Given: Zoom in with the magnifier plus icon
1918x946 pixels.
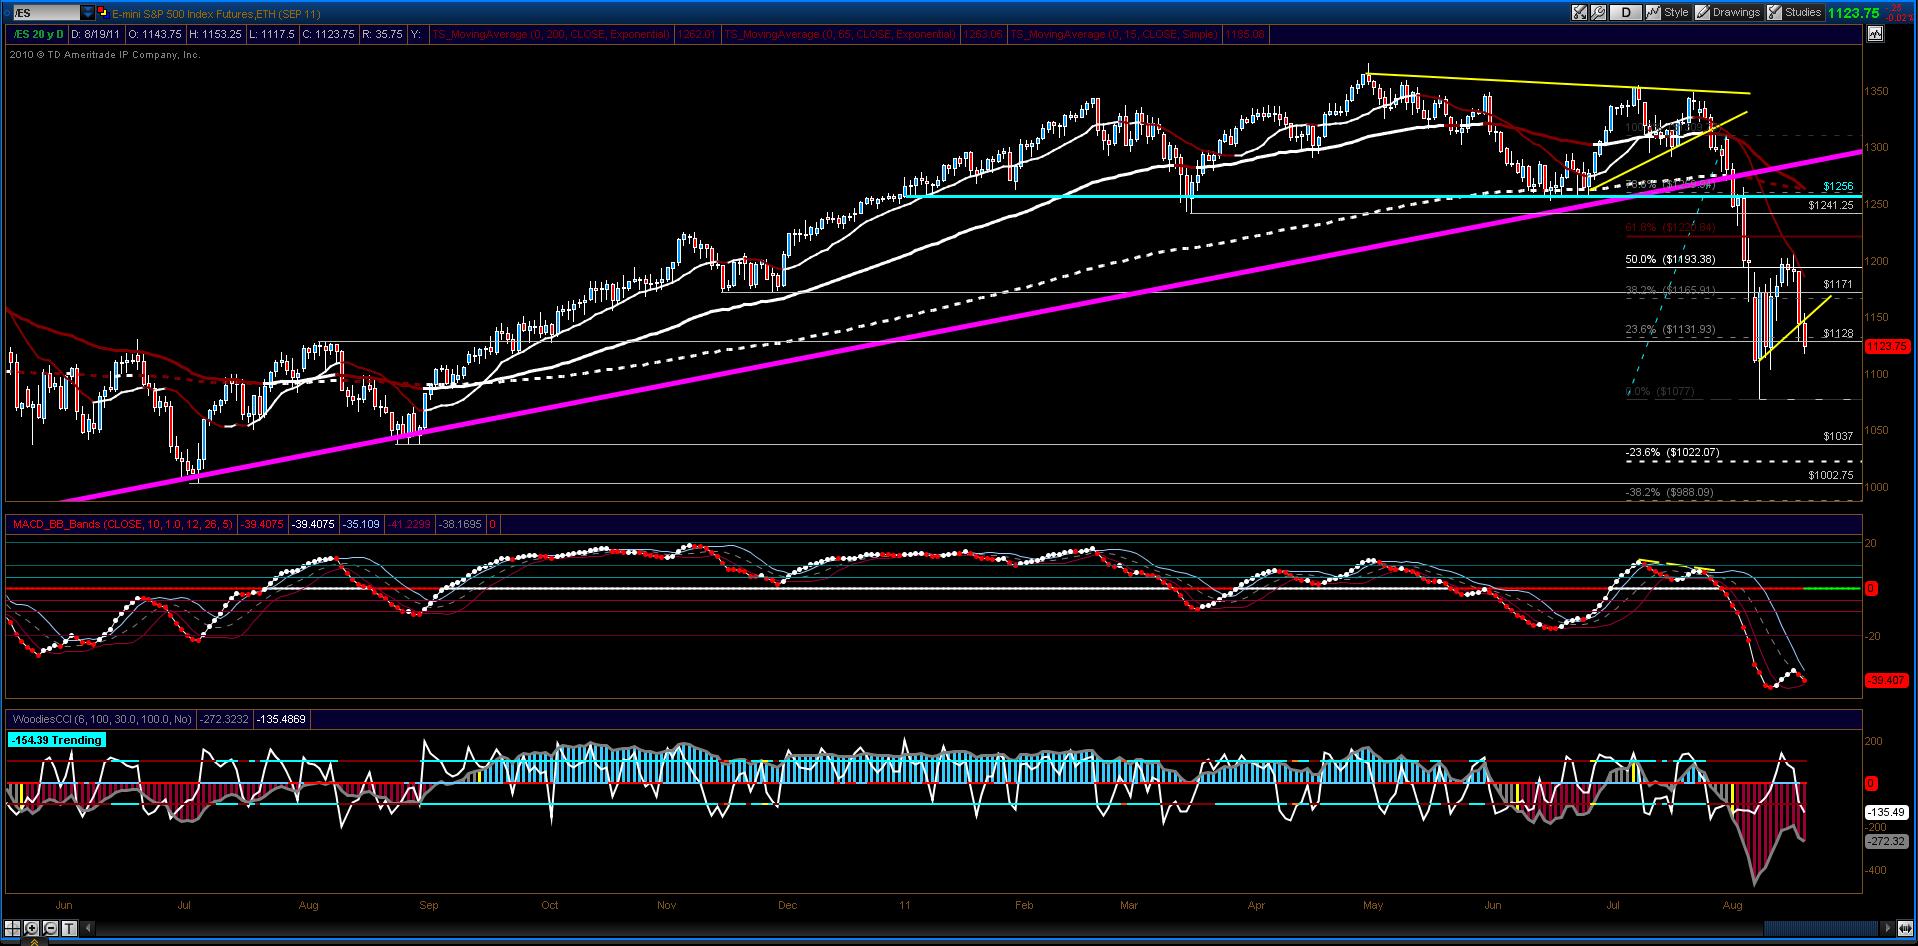Looking at the screenshot, I should [x=33, y=928].
